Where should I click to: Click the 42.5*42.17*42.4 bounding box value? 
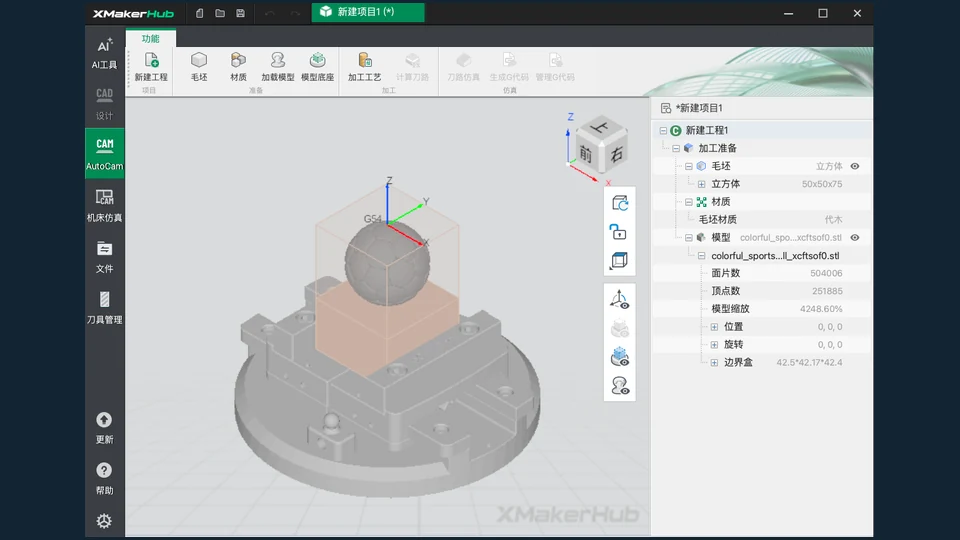point(809,362)
